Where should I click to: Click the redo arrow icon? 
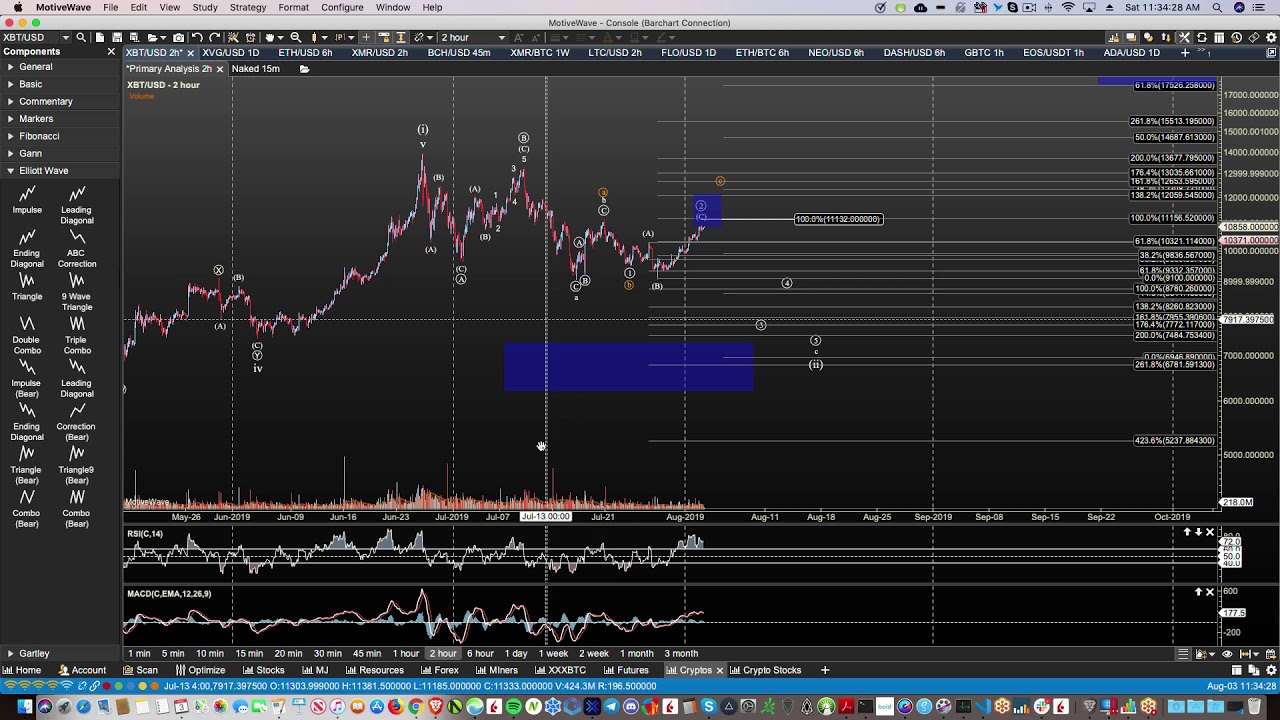click(x=214, y=37)
